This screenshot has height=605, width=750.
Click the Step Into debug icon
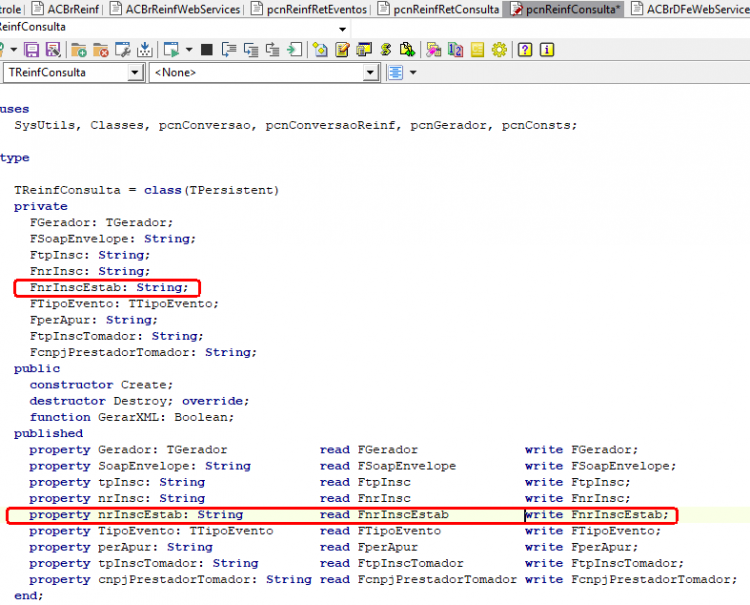coord(229,50)
